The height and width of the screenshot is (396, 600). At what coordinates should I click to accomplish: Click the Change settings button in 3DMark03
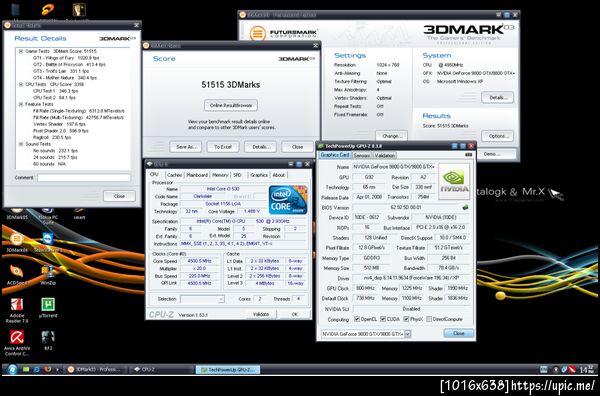391,136
